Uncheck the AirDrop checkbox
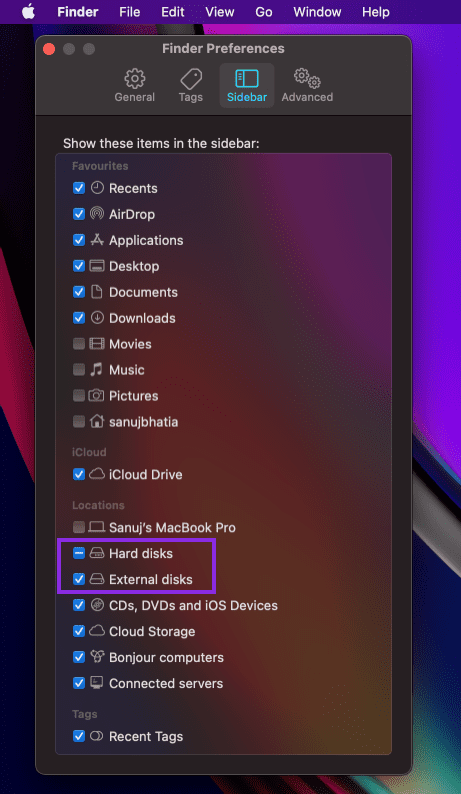This screenshot has height=794, width=461. coord(79,214)
